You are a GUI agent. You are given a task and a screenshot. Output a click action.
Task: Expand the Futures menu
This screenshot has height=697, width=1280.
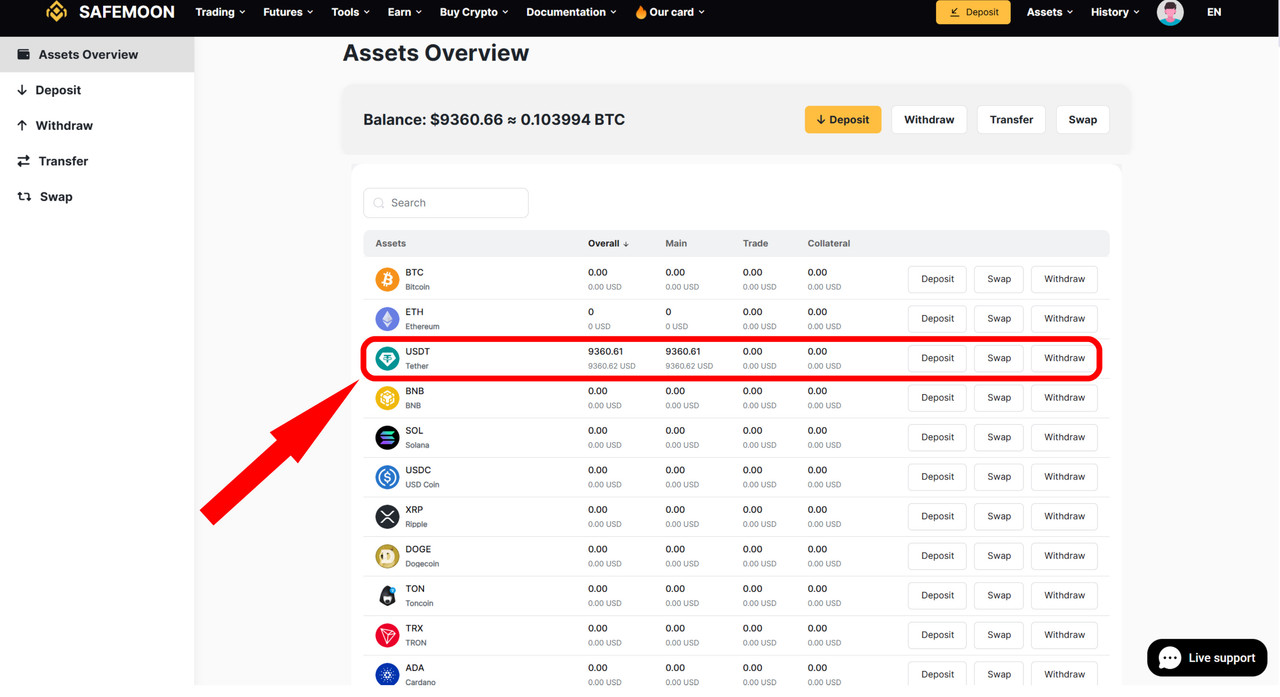[x=288, y=12]
